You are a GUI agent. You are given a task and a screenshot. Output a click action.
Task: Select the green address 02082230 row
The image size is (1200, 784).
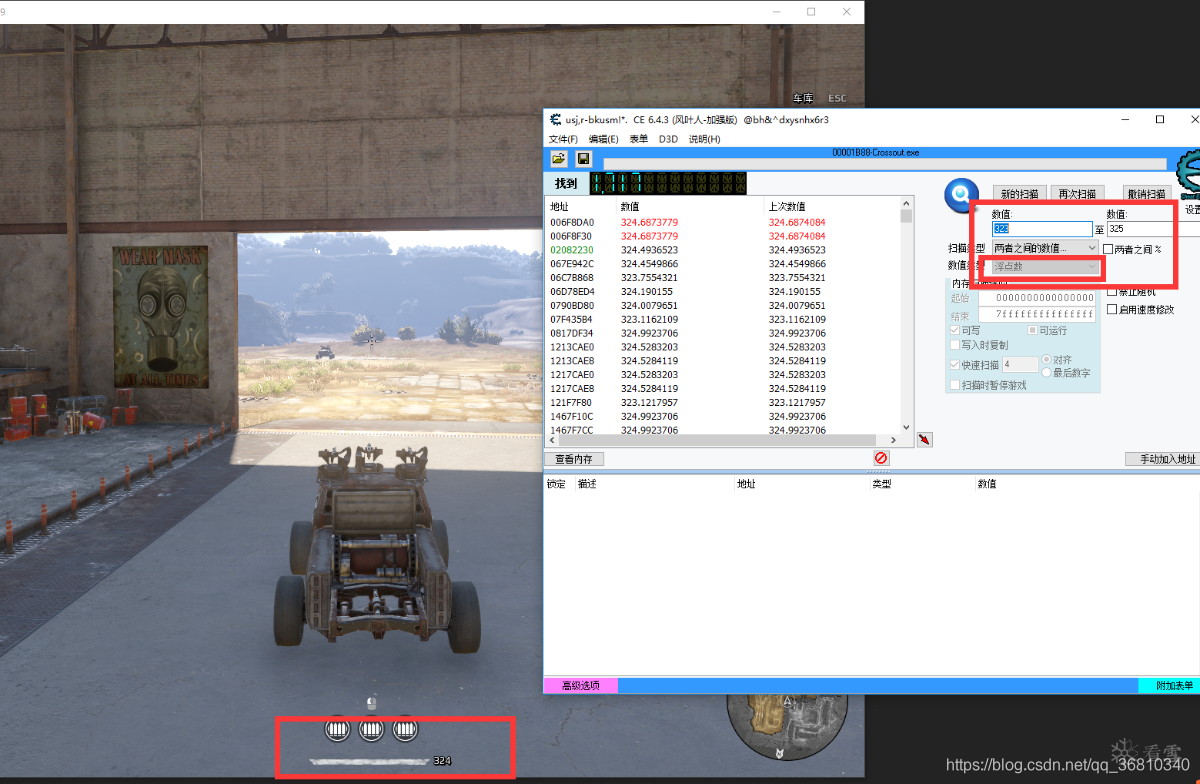click(722, 250)
